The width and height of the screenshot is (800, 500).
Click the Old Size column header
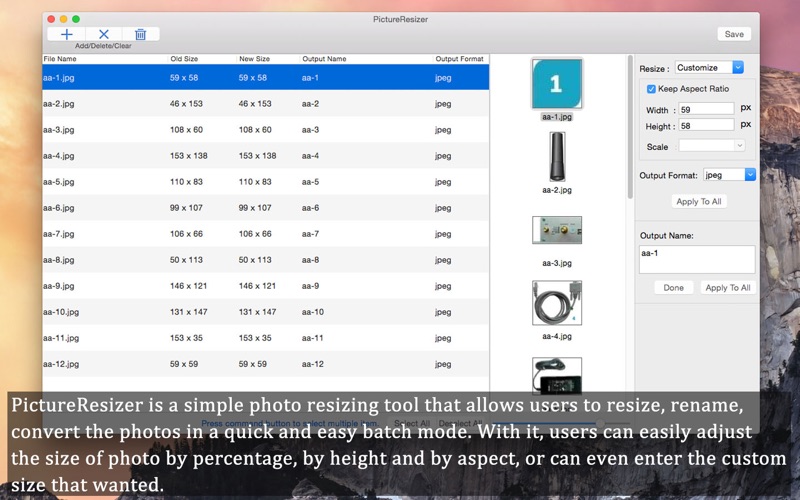tap(184, 59)
